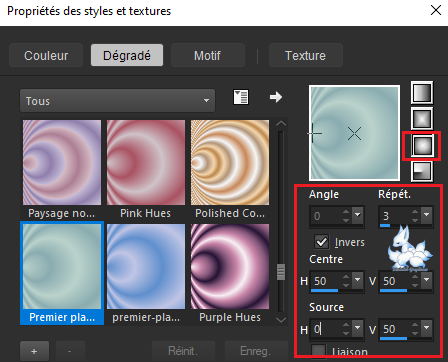The image size is (448, 362).
Task: Select the Pink Hues gradient thumbnail
Action: click(146, 162)
